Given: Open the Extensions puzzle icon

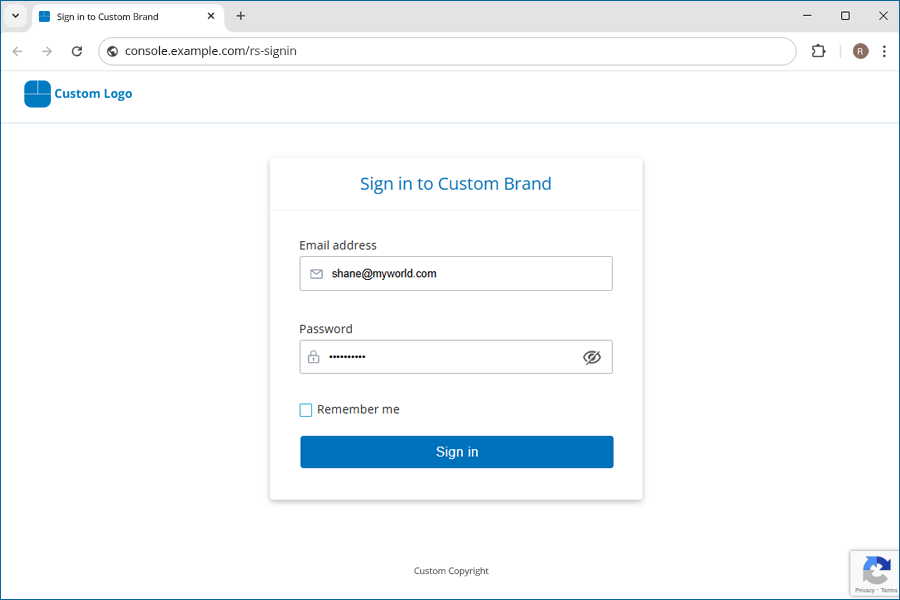Looking at the screenshot, I should point(818,51).
